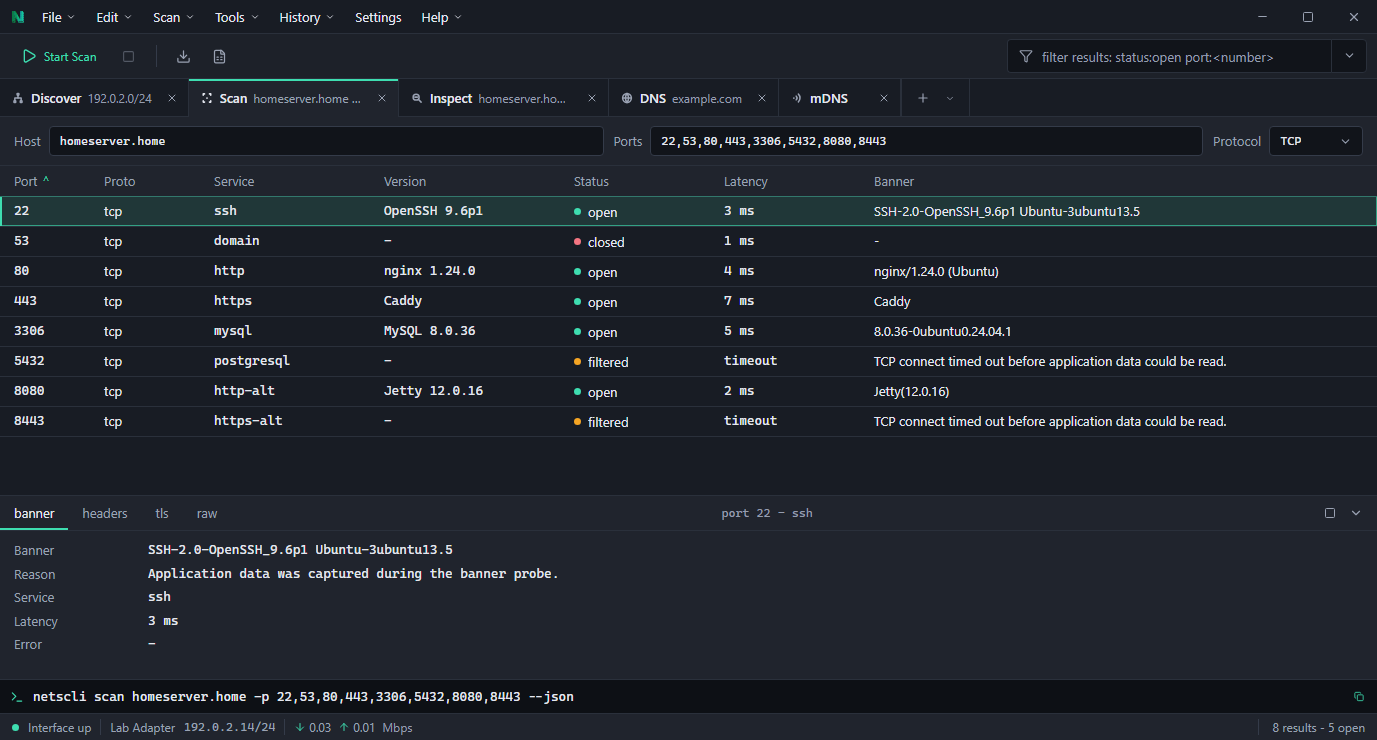Click the globe icon on DNS tab
The width and height of the screenshot is (1377, 740).
[627, 98]
